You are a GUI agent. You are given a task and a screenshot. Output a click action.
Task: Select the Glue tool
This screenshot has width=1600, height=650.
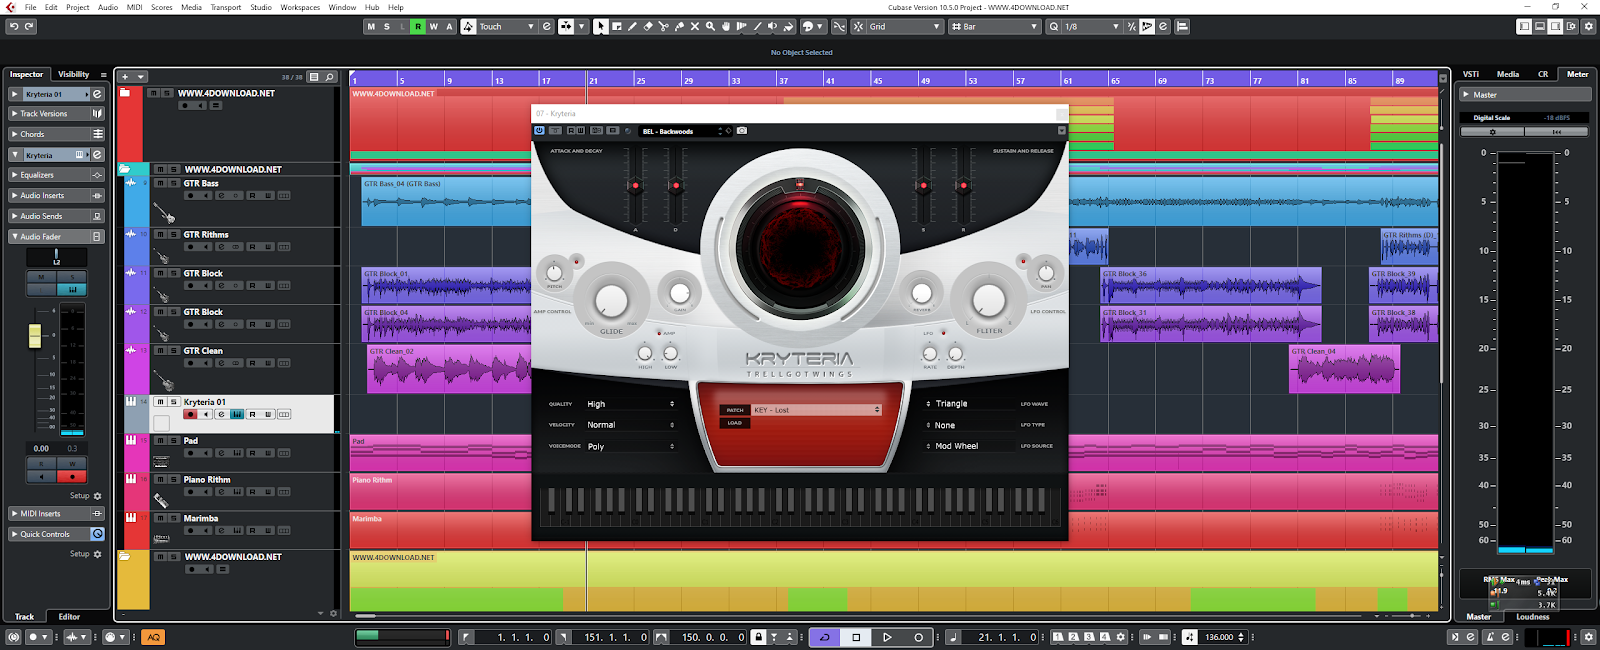(x=680, y=27)
